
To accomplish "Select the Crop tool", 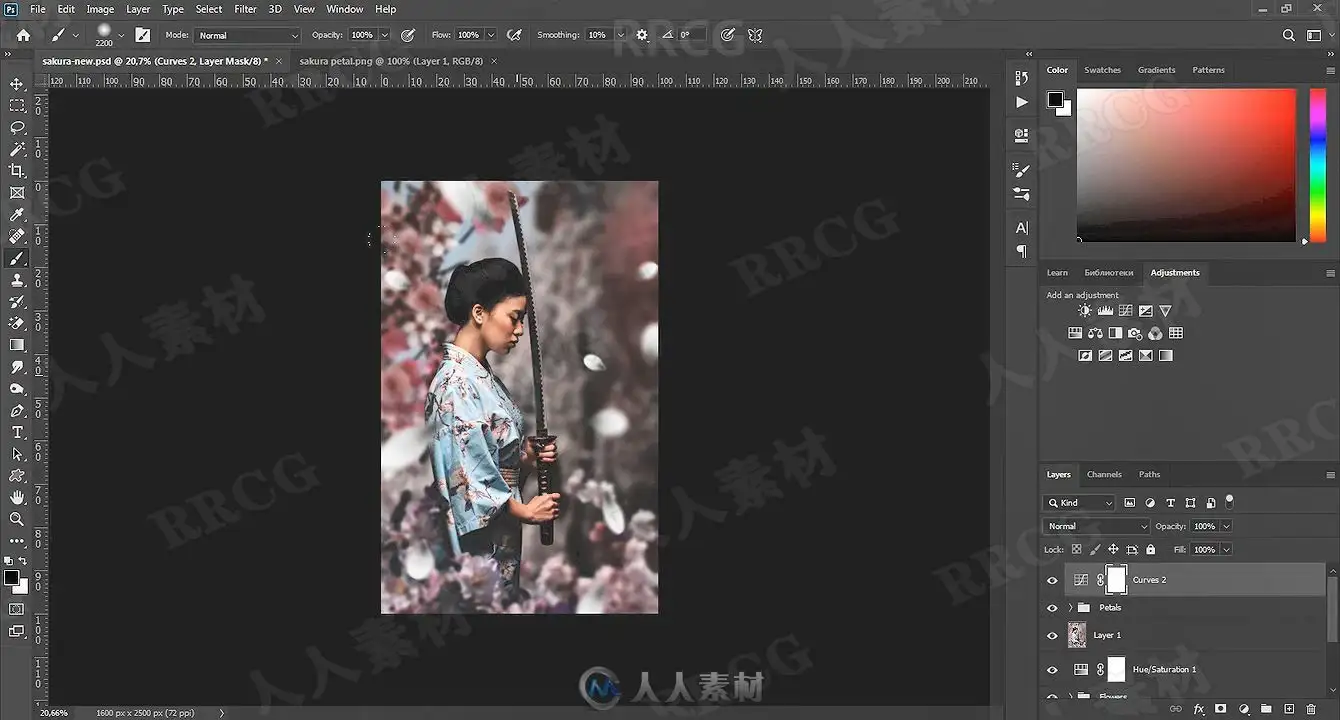I will click(x=17, y=171).
